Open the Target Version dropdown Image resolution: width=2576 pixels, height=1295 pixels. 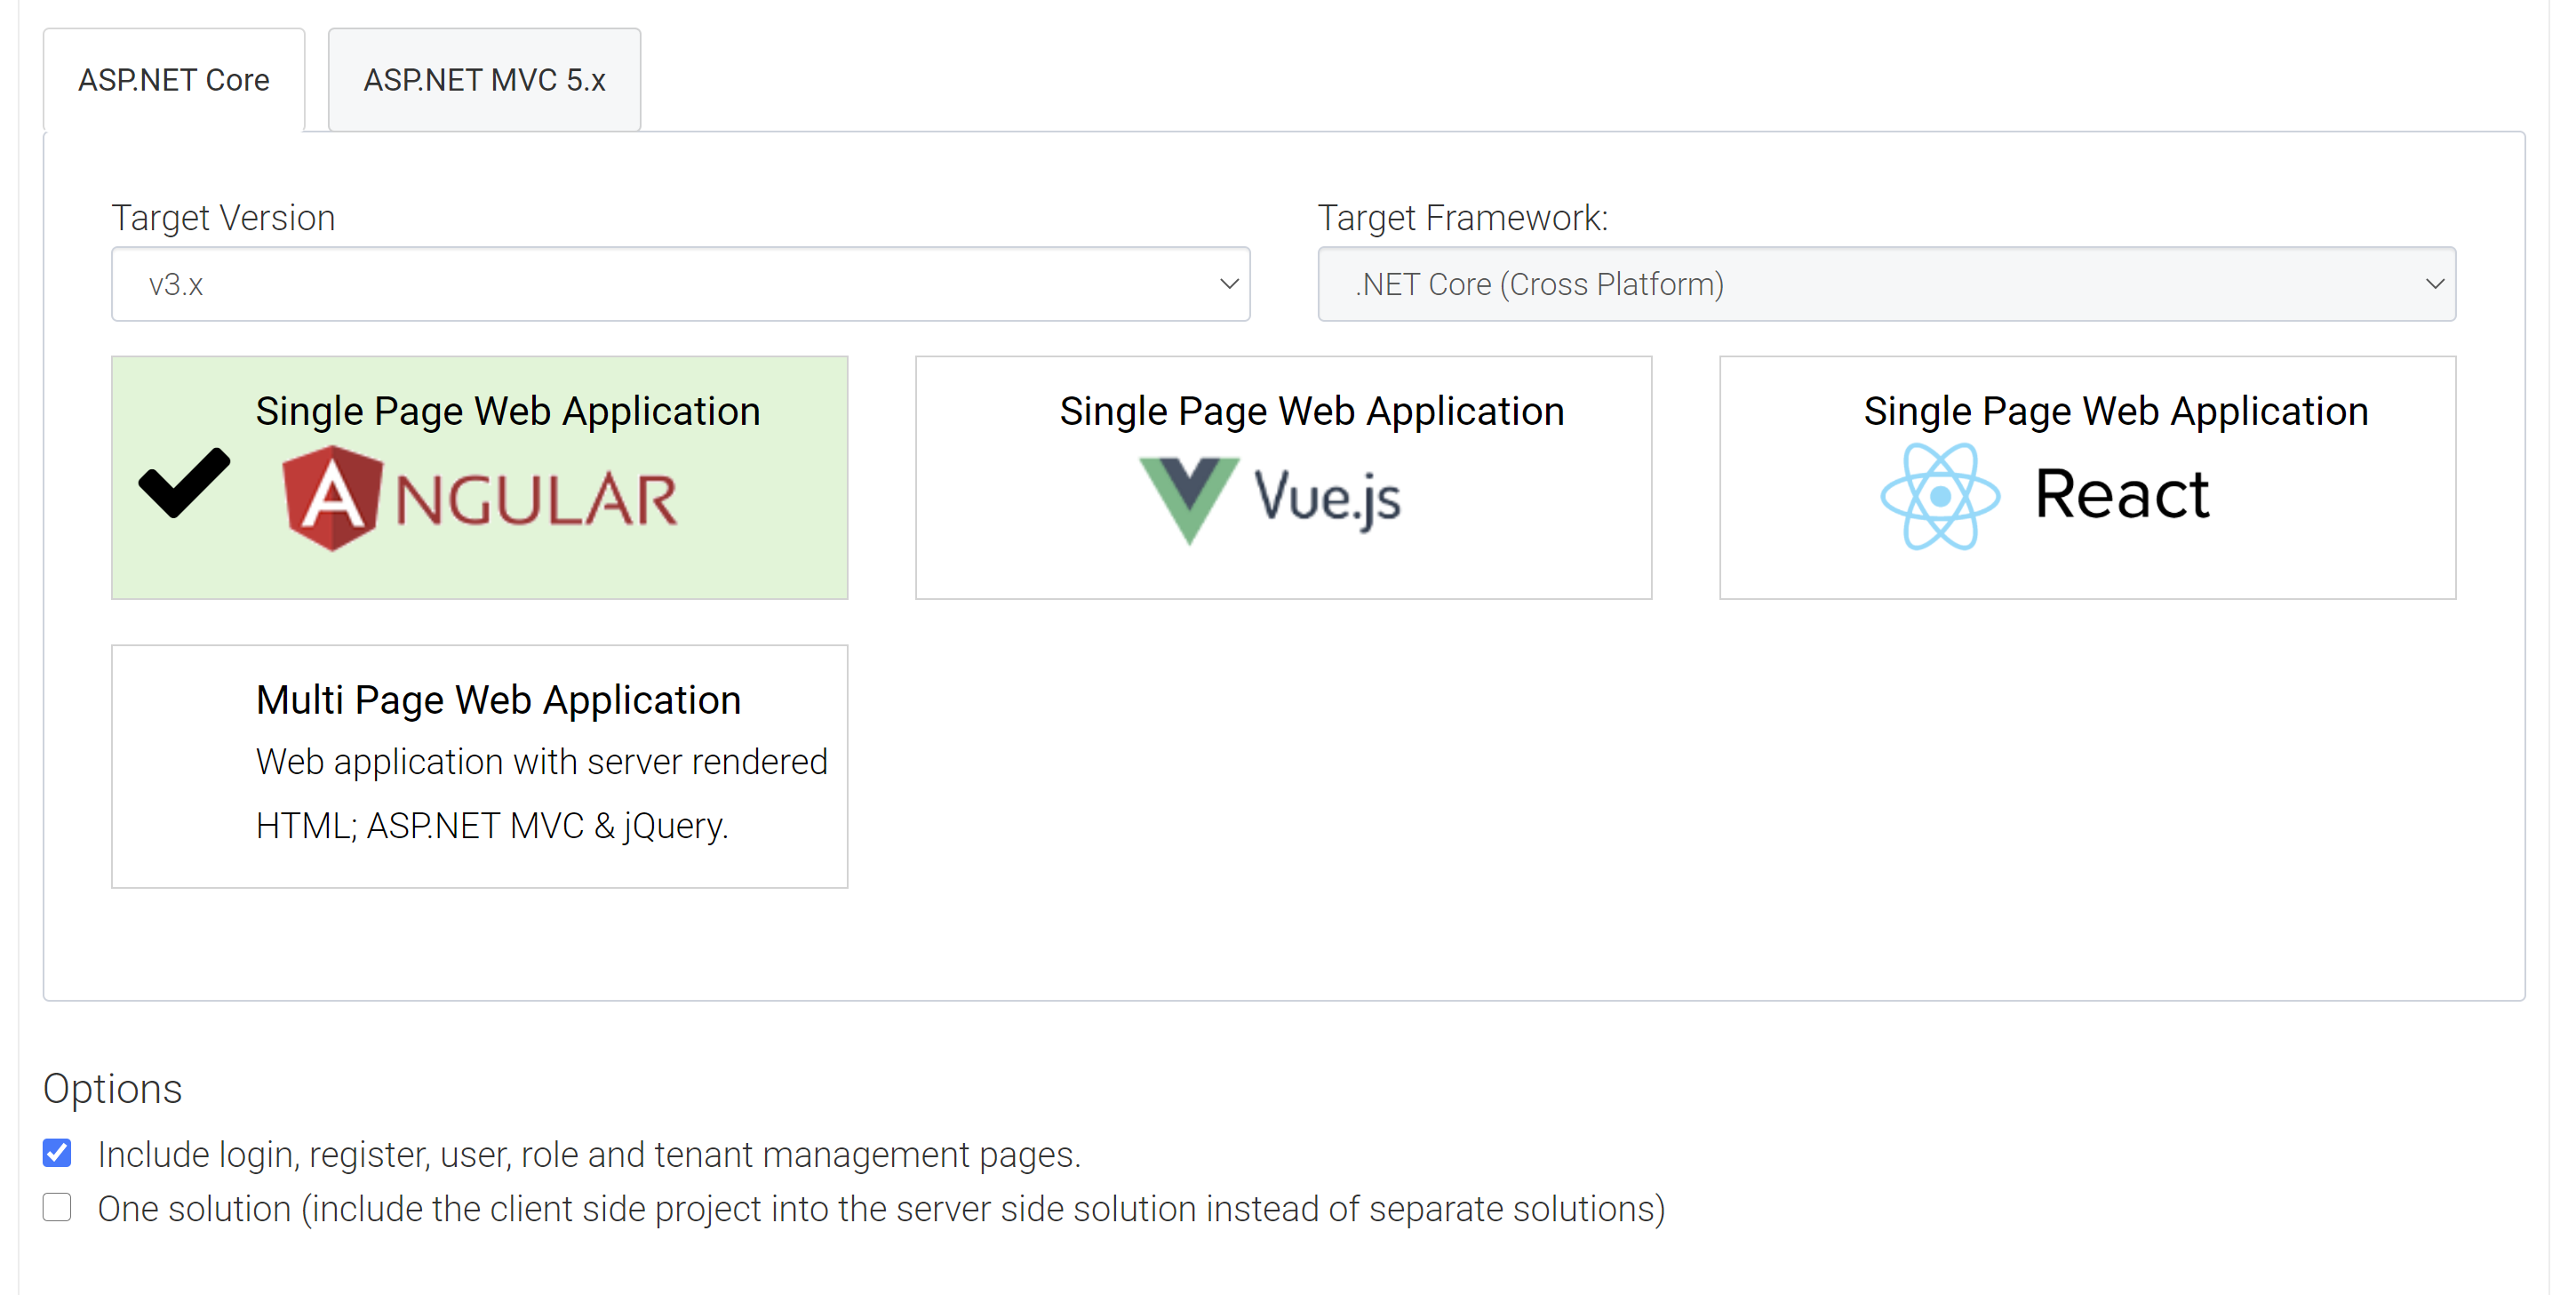[680, 284]
